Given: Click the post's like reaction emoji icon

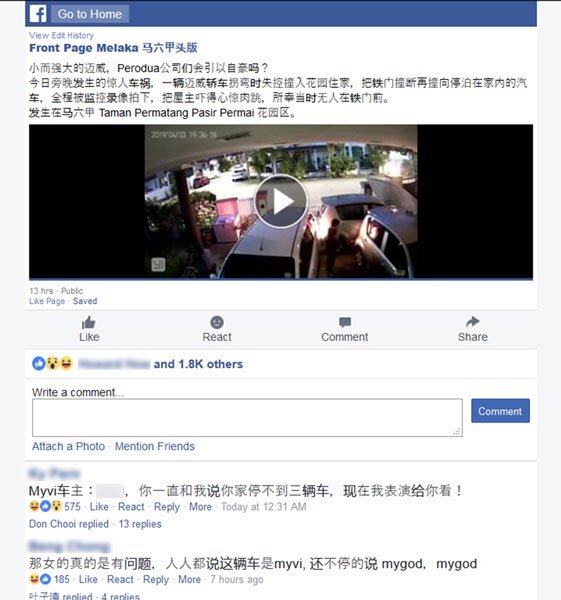Looking at the screenshot, I should [39, 364].
